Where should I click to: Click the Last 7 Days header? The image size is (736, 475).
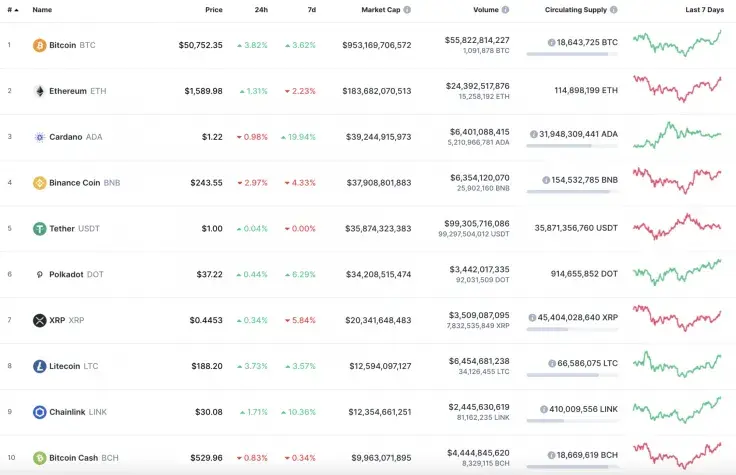point(705,9)
